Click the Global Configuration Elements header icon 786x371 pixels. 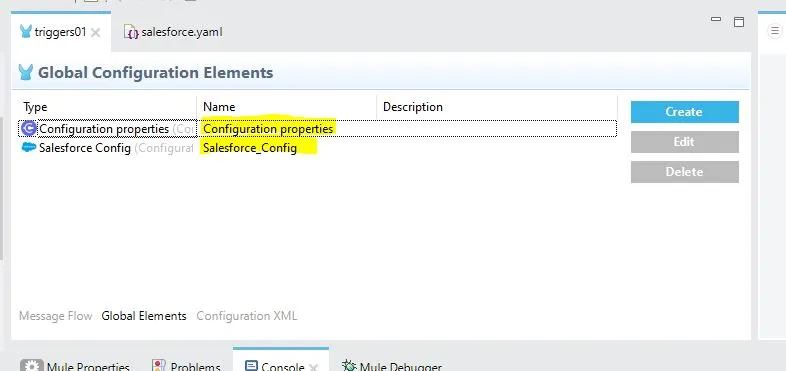tap(26, 73)
